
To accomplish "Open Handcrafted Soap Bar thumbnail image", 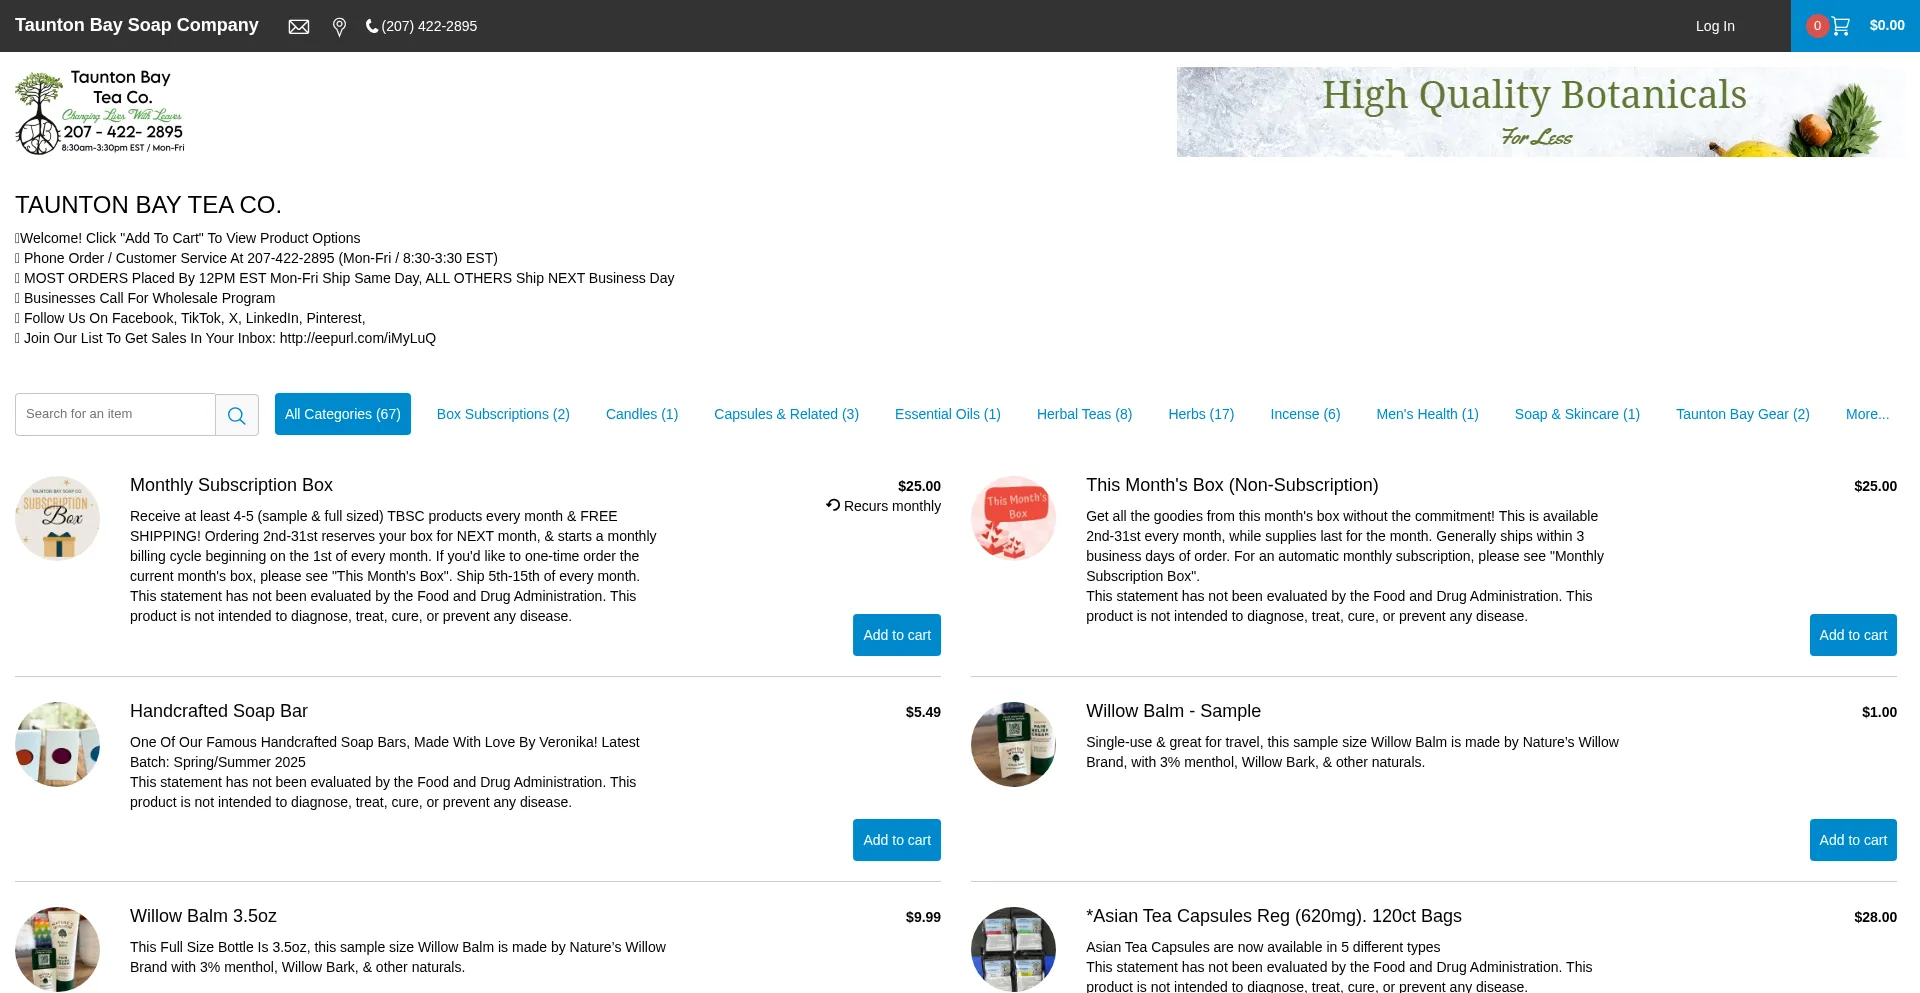I will 57,744.
